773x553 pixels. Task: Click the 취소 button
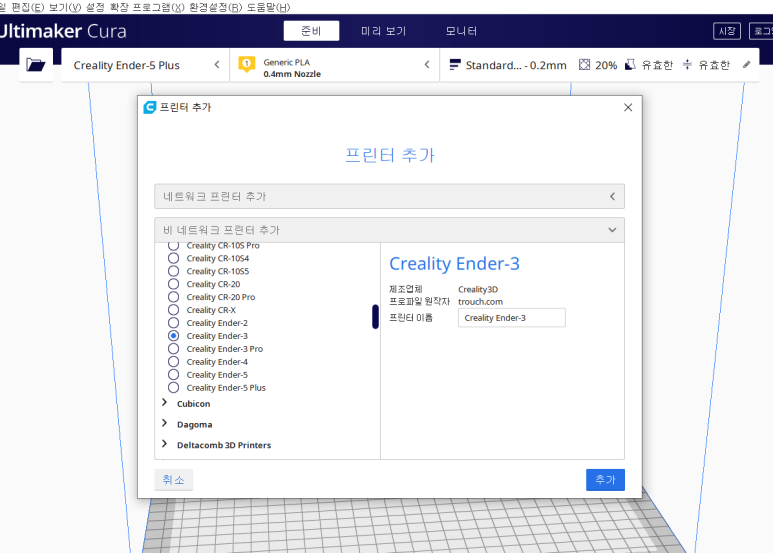(x=174, y=480)
